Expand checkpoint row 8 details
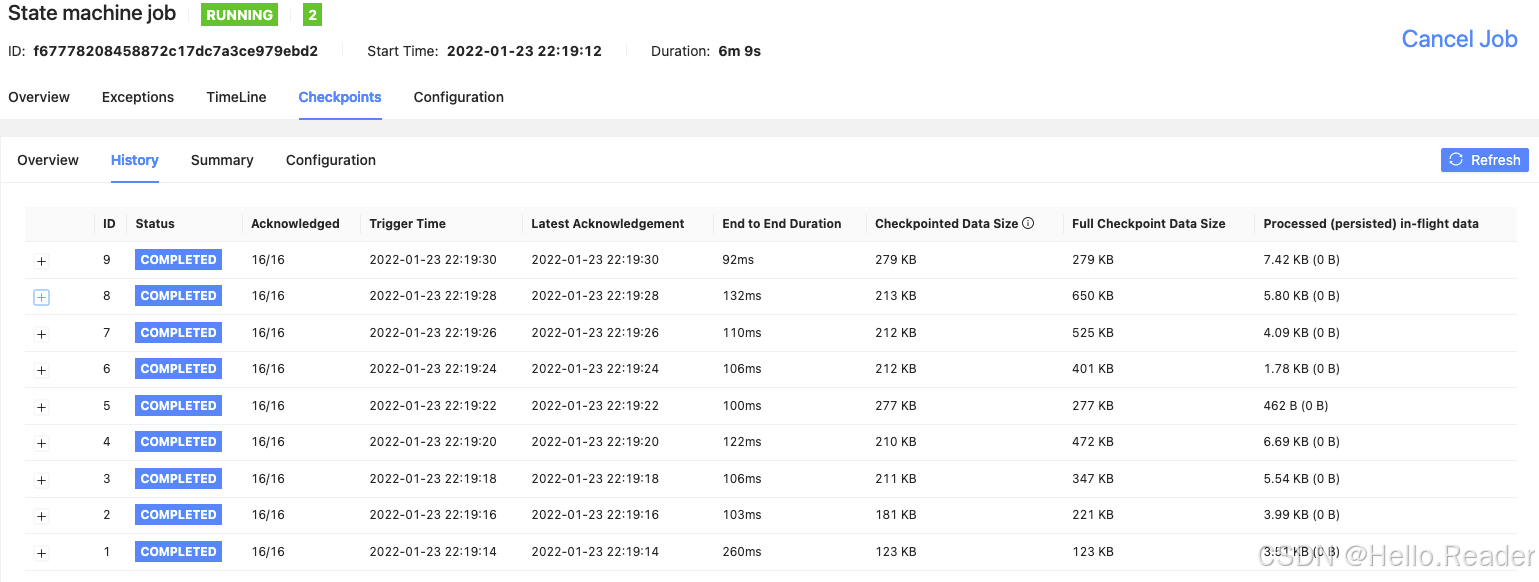 41,296
